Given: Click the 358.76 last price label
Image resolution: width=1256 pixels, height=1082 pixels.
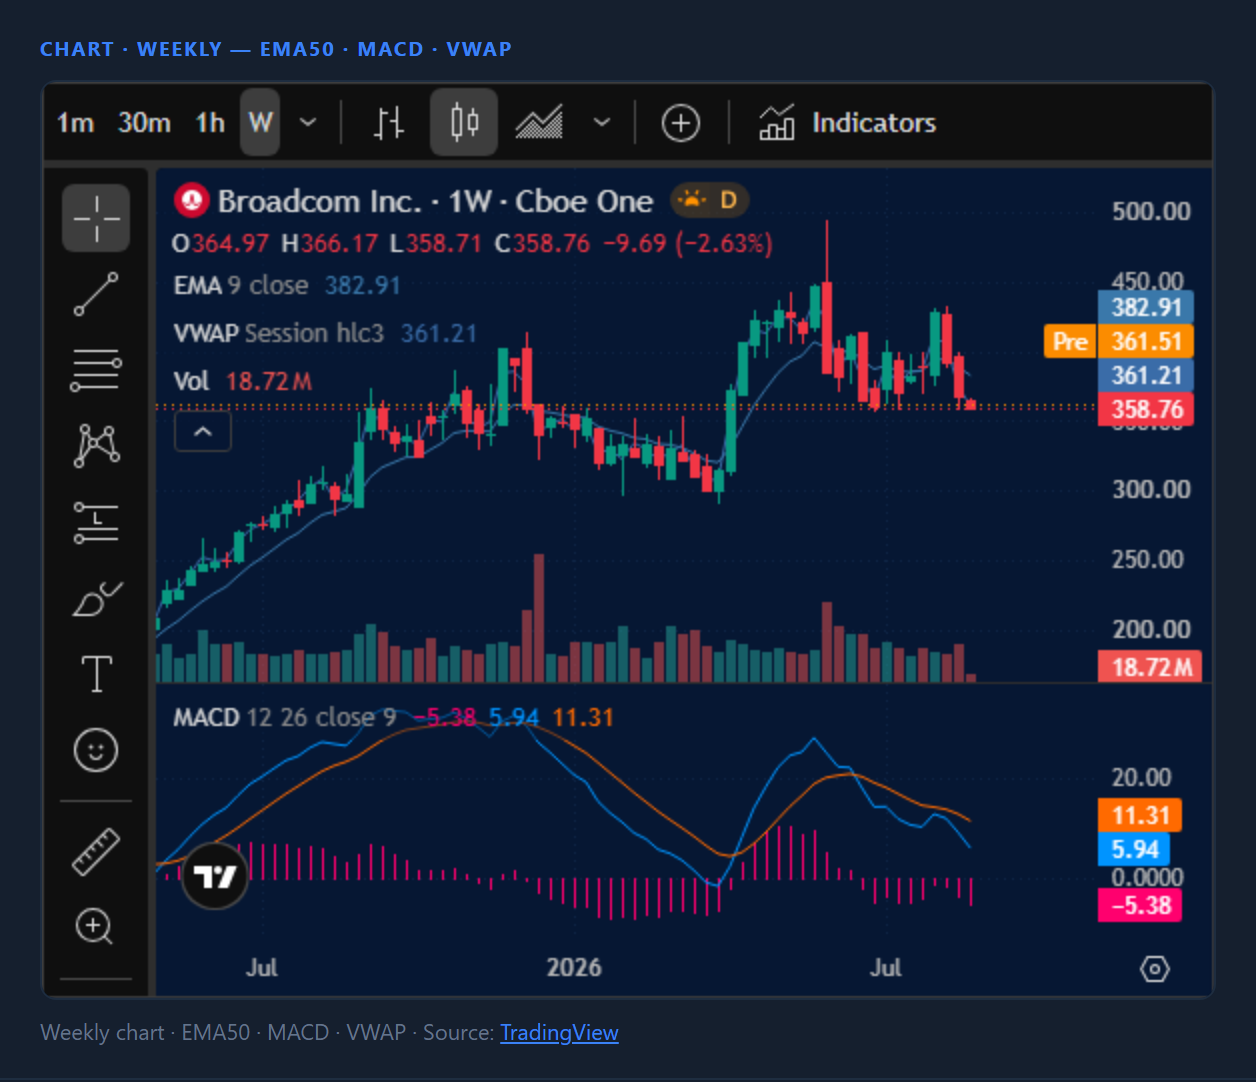Looking at the screenshot, I should 1146,409.
